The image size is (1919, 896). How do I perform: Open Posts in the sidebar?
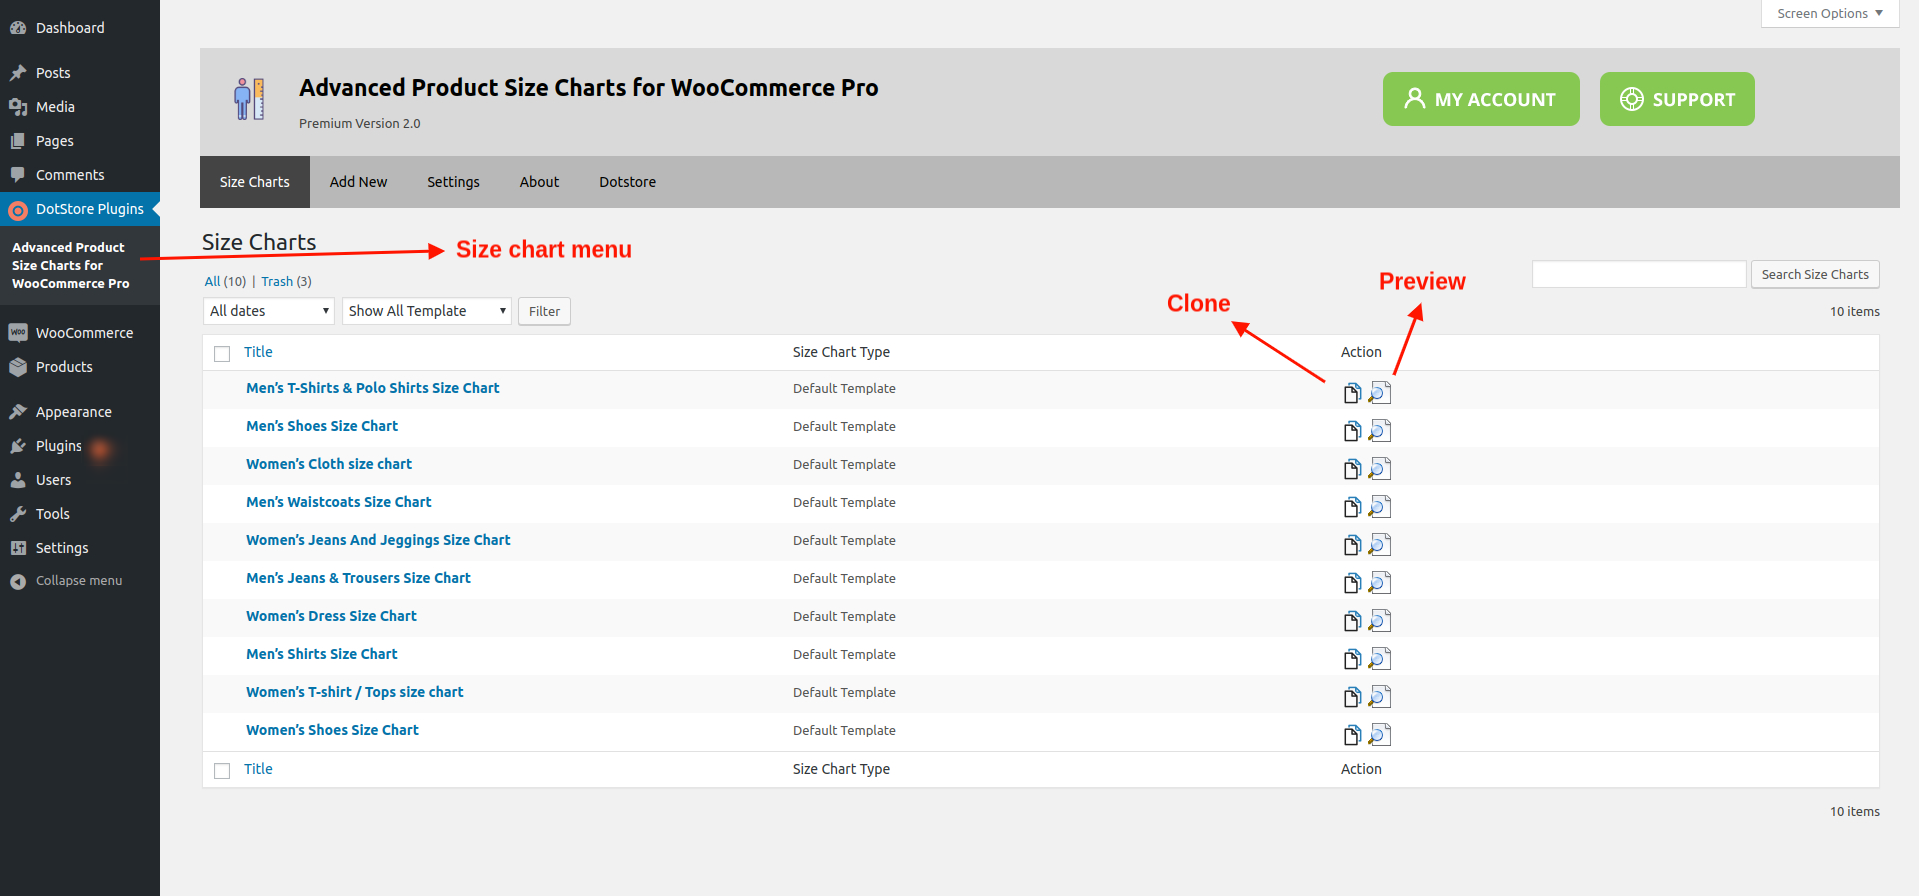pos(80,73)
